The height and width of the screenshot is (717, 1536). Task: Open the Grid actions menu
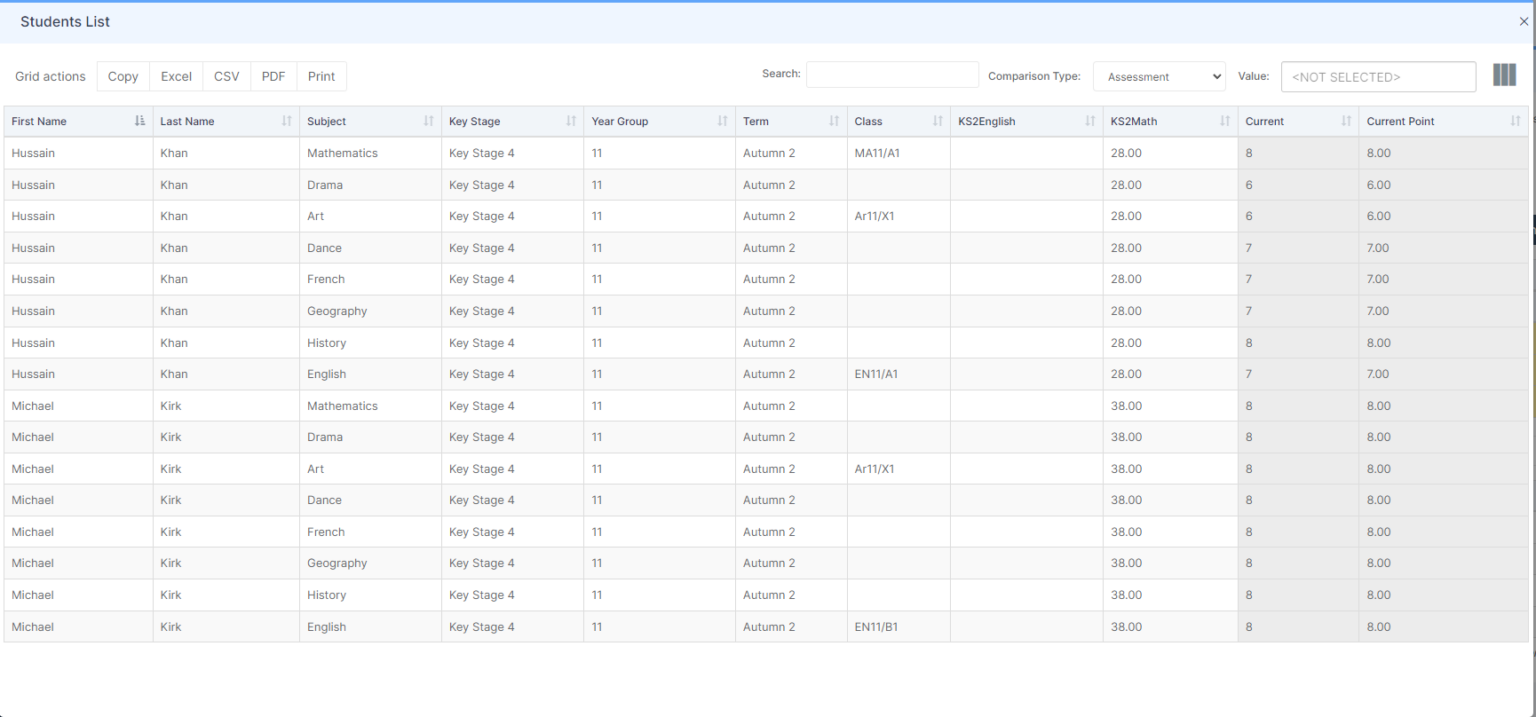click(49, 76)
